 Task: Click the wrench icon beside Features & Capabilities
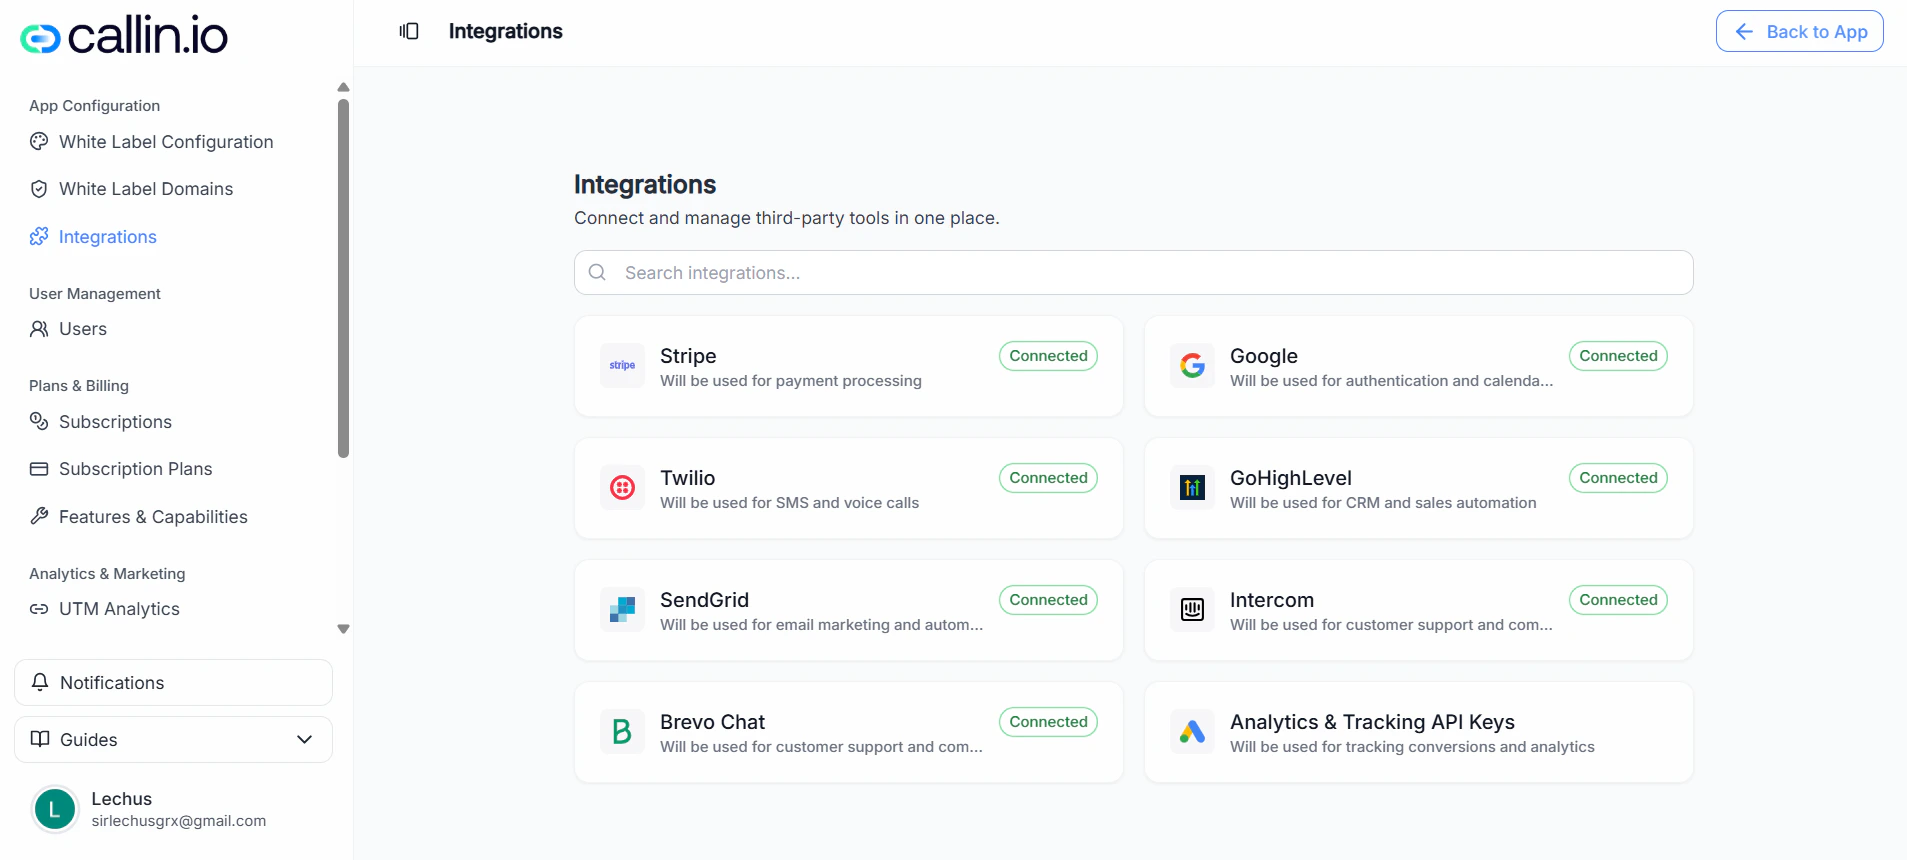coord(39,517)
